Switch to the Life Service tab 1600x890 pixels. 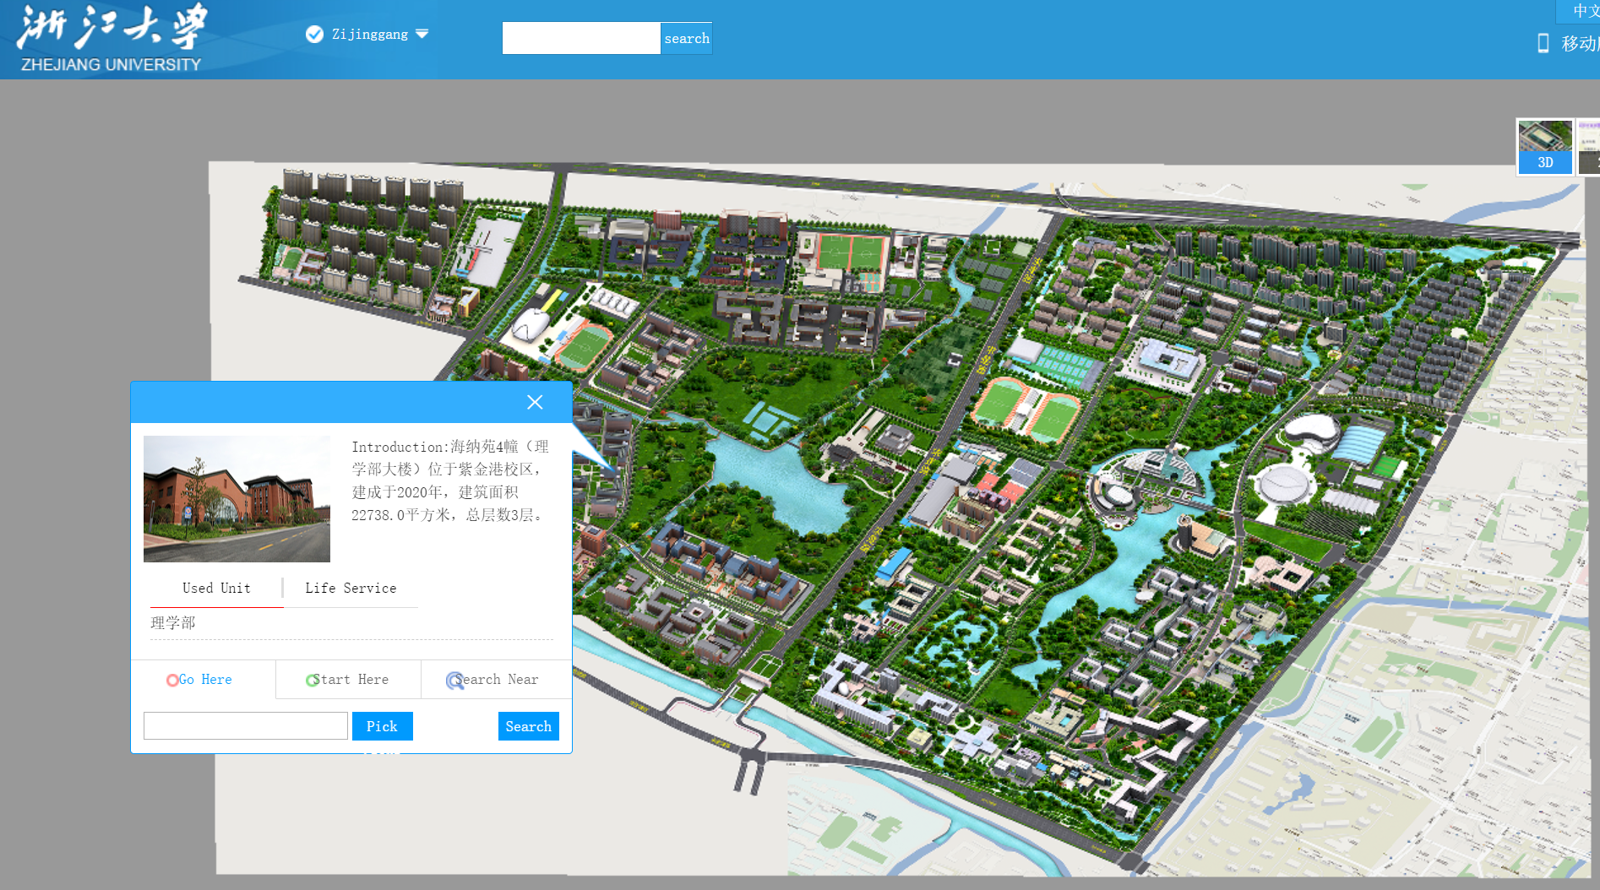point(350,588)
